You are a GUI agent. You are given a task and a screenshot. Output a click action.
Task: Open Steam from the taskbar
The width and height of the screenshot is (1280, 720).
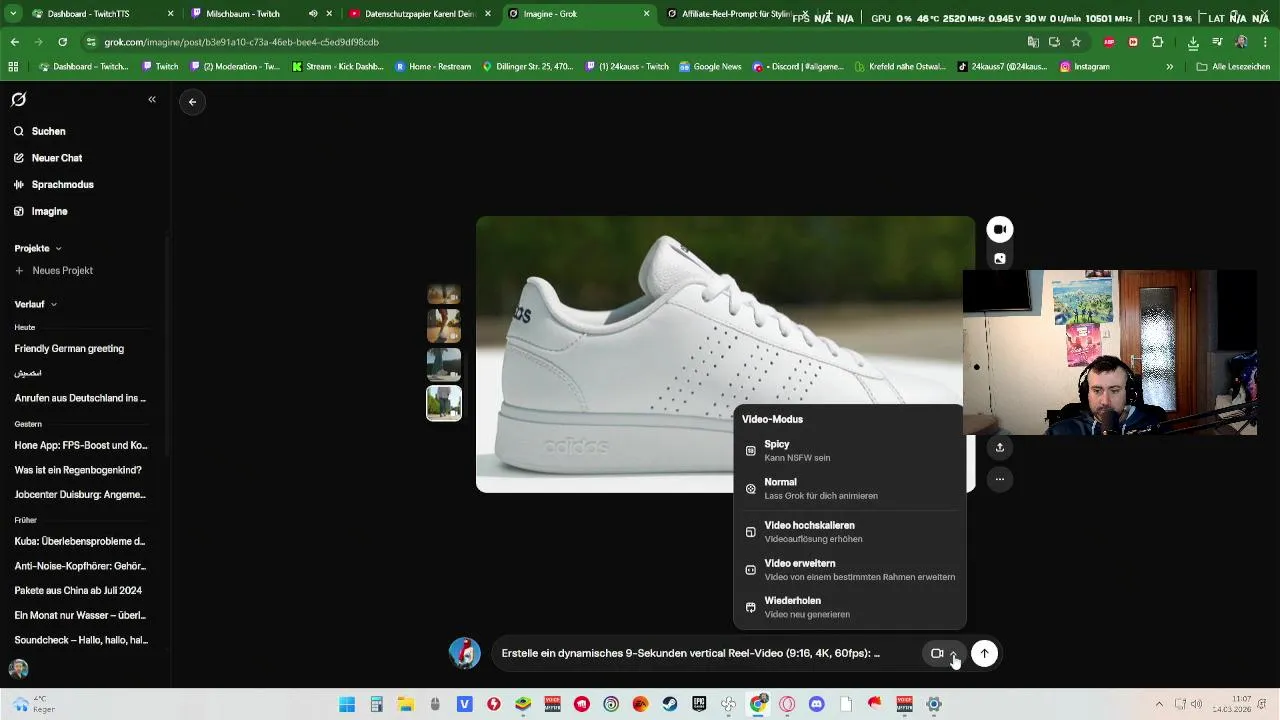click(670, 704)
